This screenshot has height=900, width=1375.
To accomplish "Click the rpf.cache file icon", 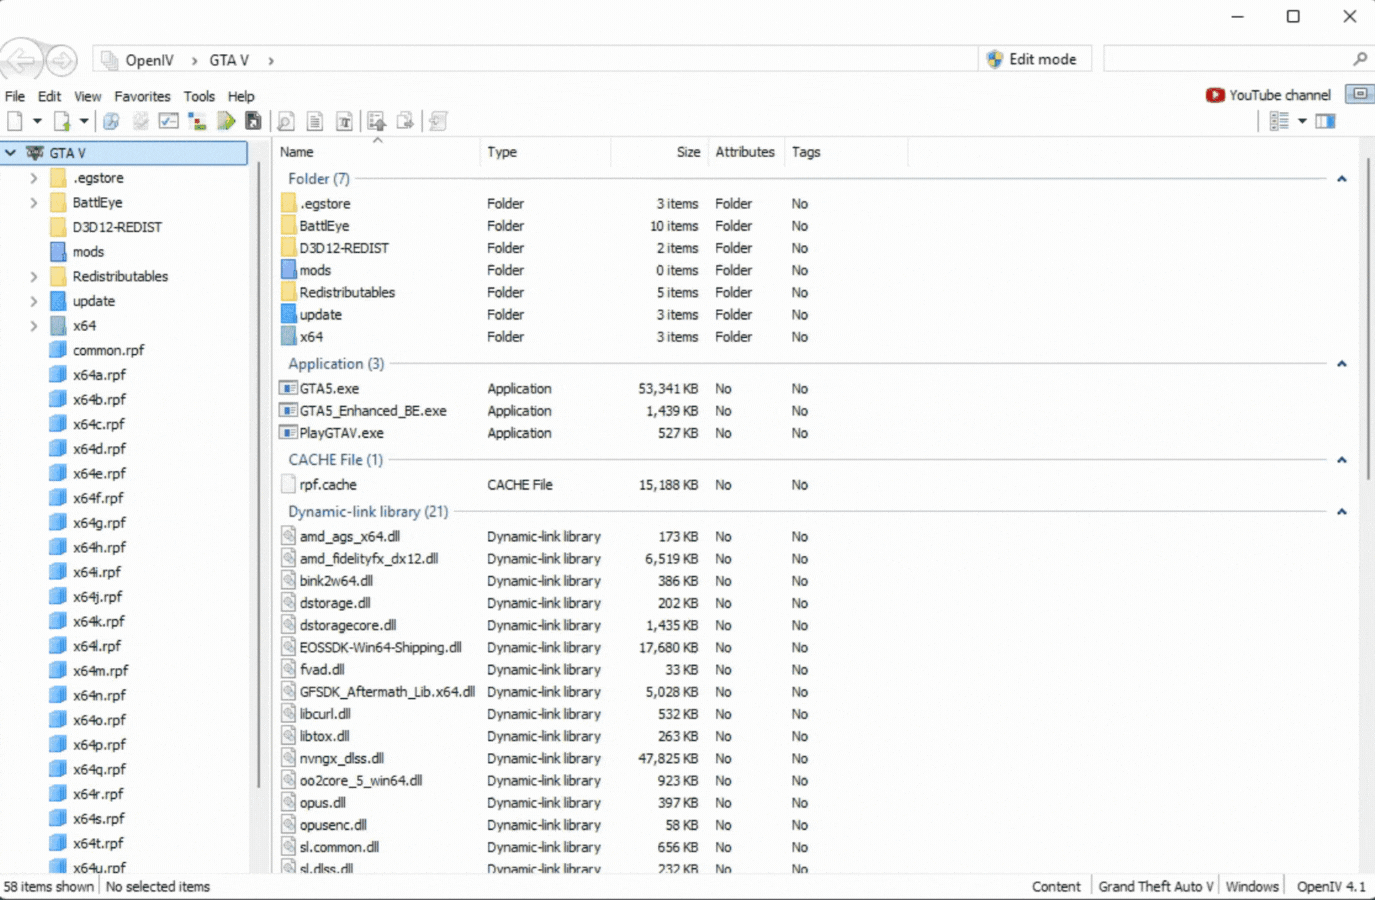I will pyautogui.click(x=288, y=484).
